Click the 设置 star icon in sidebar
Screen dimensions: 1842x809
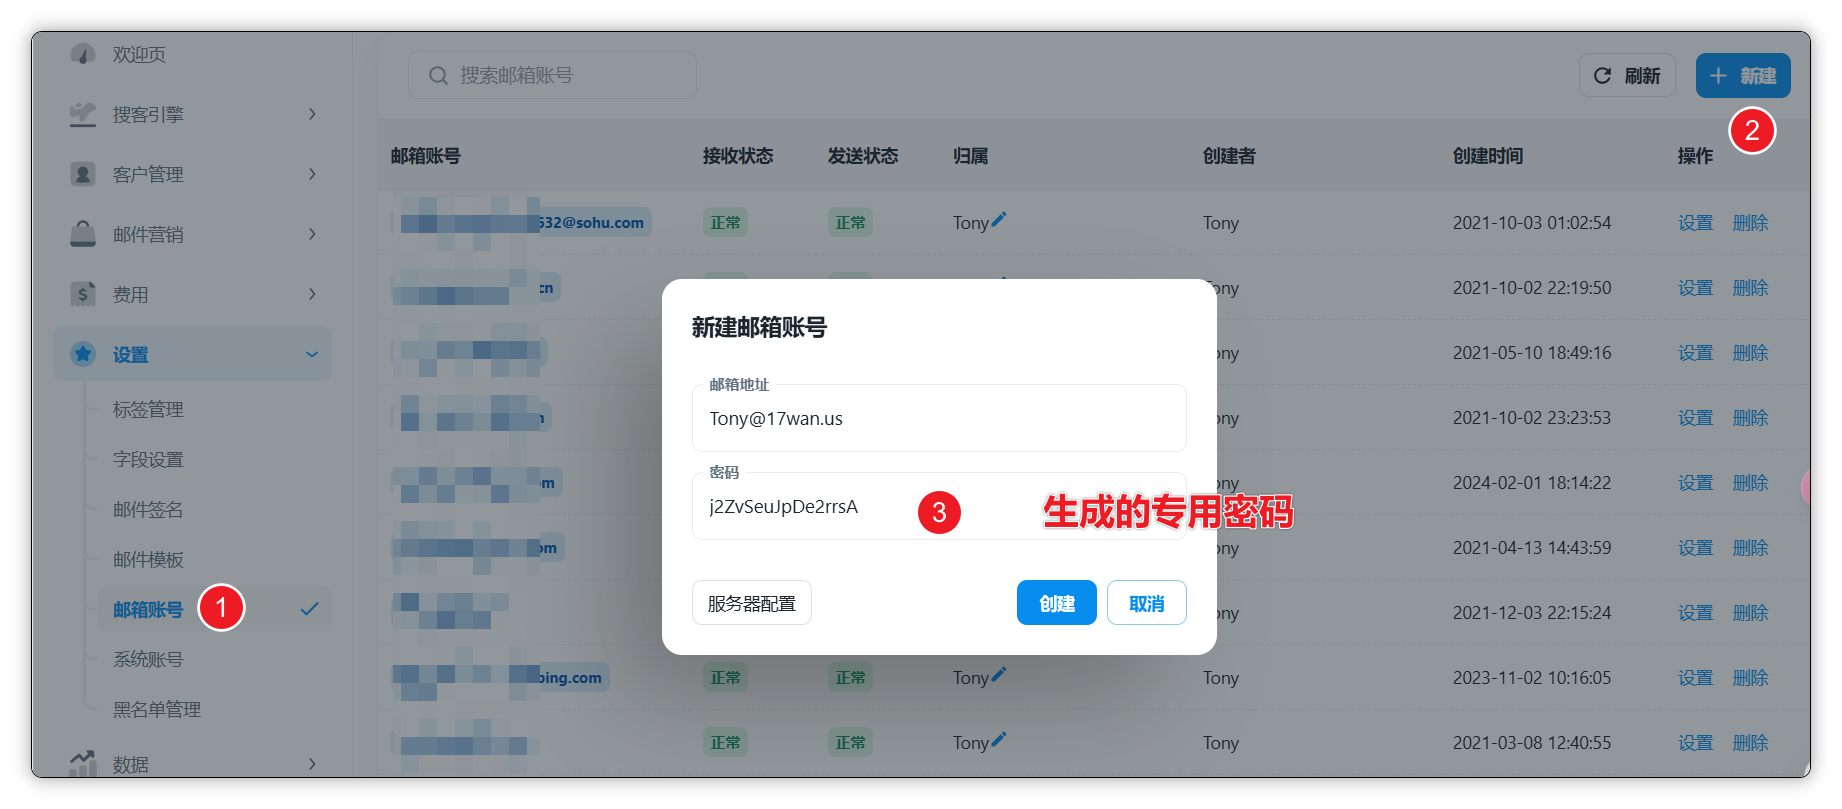83,354
